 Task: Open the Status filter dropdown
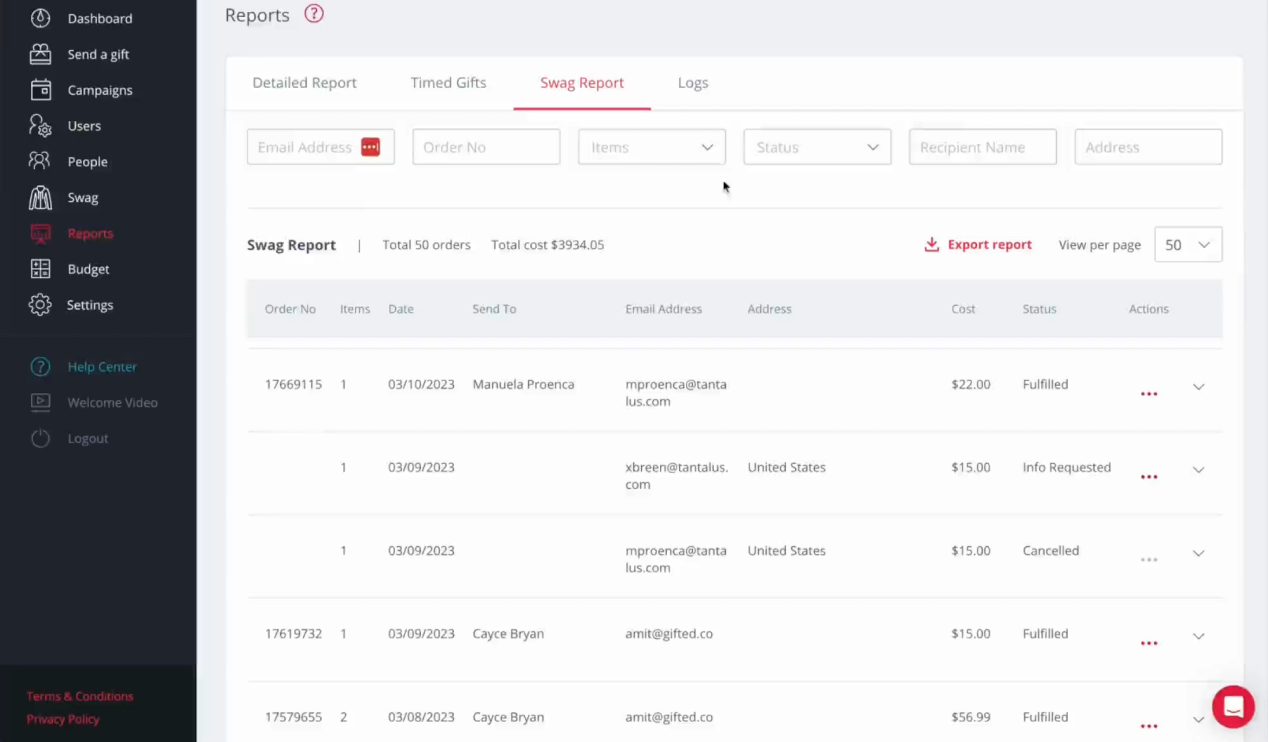(817, 147)
